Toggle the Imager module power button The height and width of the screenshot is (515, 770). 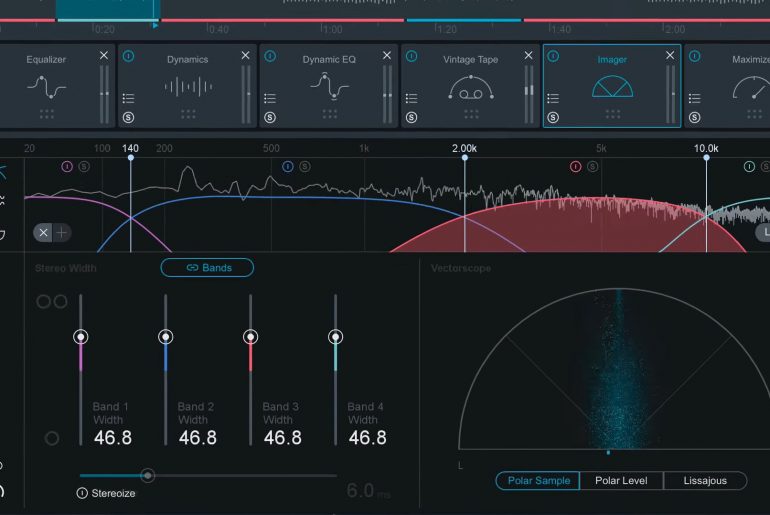553,57
